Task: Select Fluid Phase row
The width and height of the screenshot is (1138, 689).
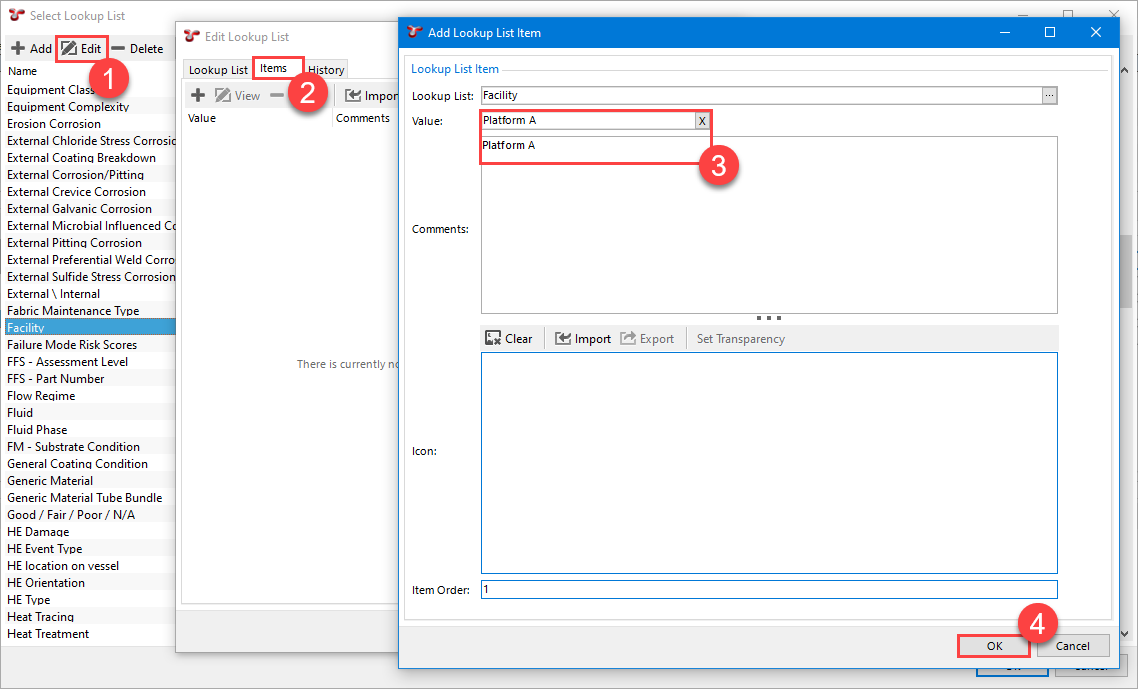Action: click(x=90, y=429)
